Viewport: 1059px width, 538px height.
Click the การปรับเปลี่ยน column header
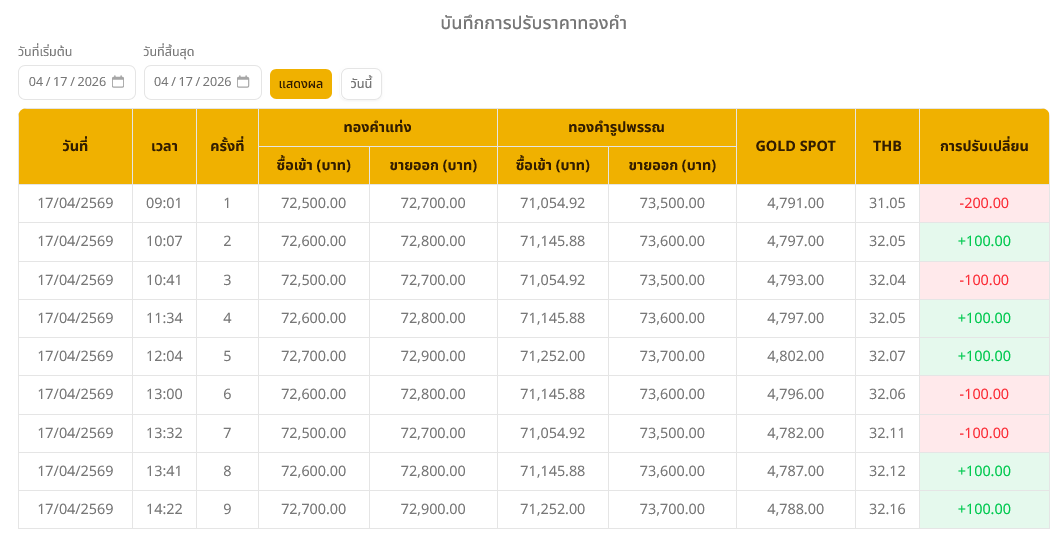coord(983,146)
